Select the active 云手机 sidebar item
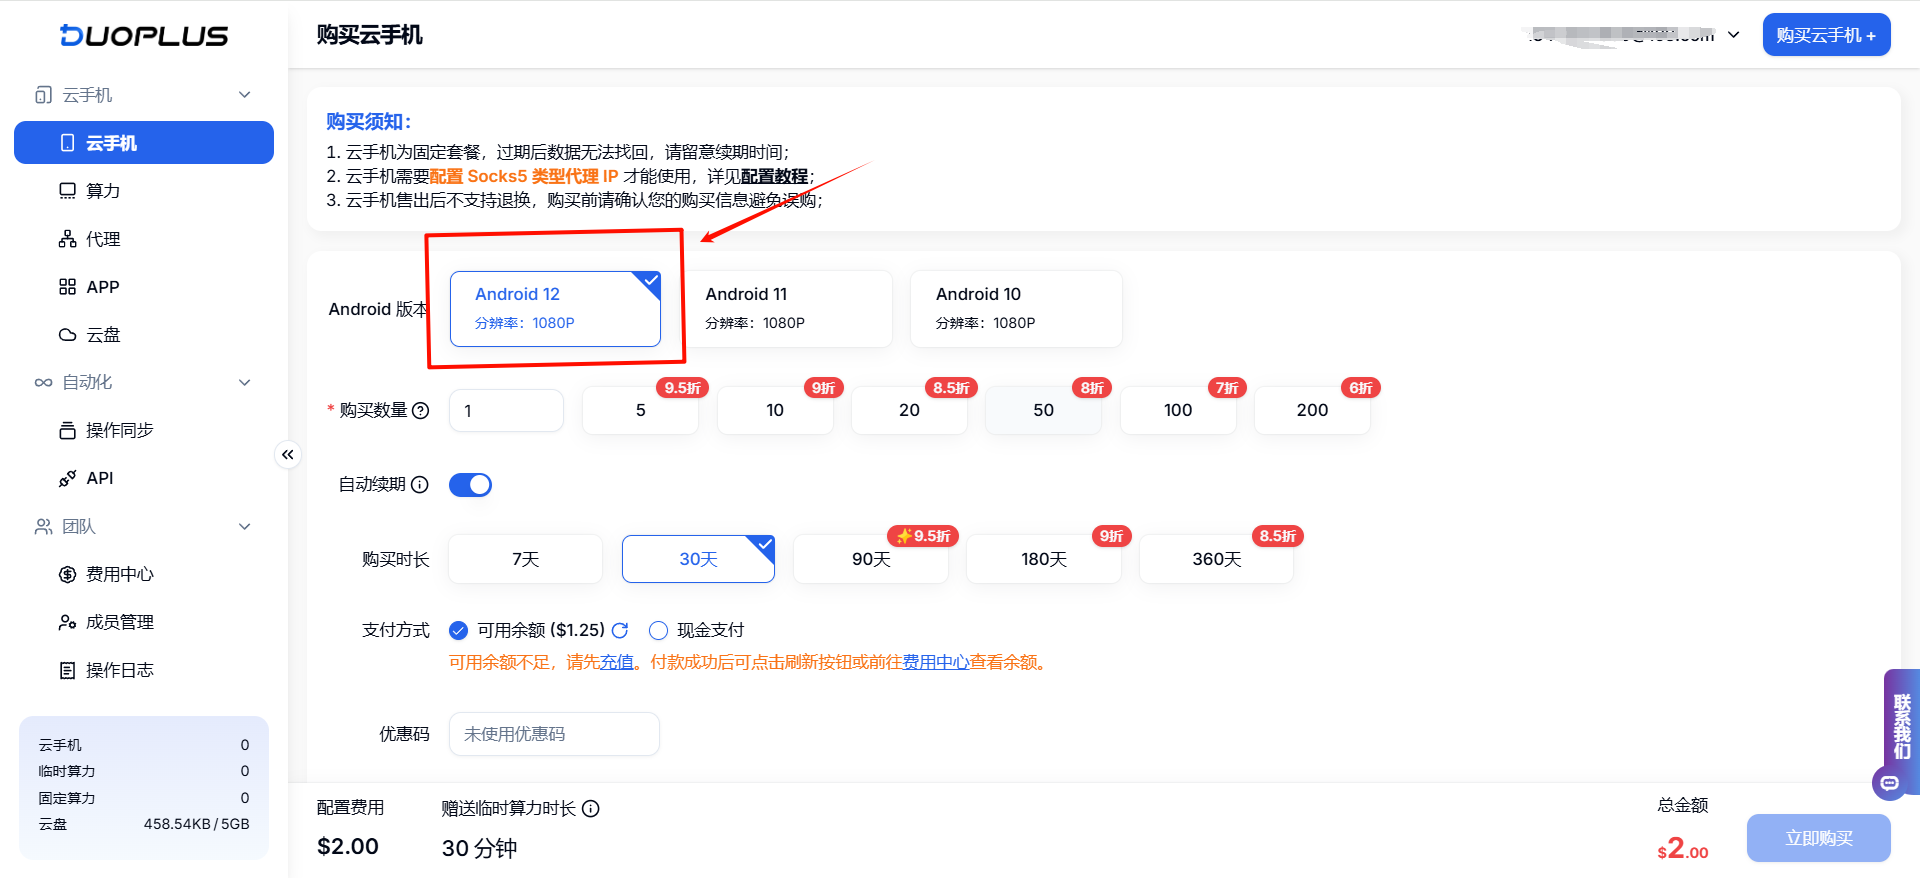The width and height of the screenshot is (1920, 878). tap(144, 143)
